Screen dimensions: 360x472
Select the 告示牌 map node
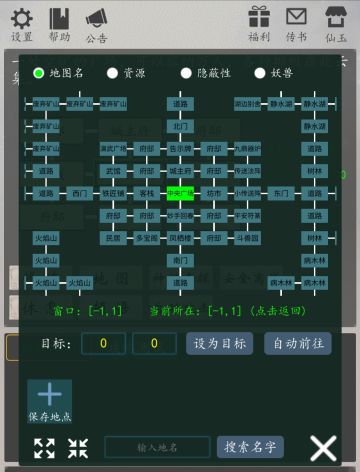[x=180, y=149]
